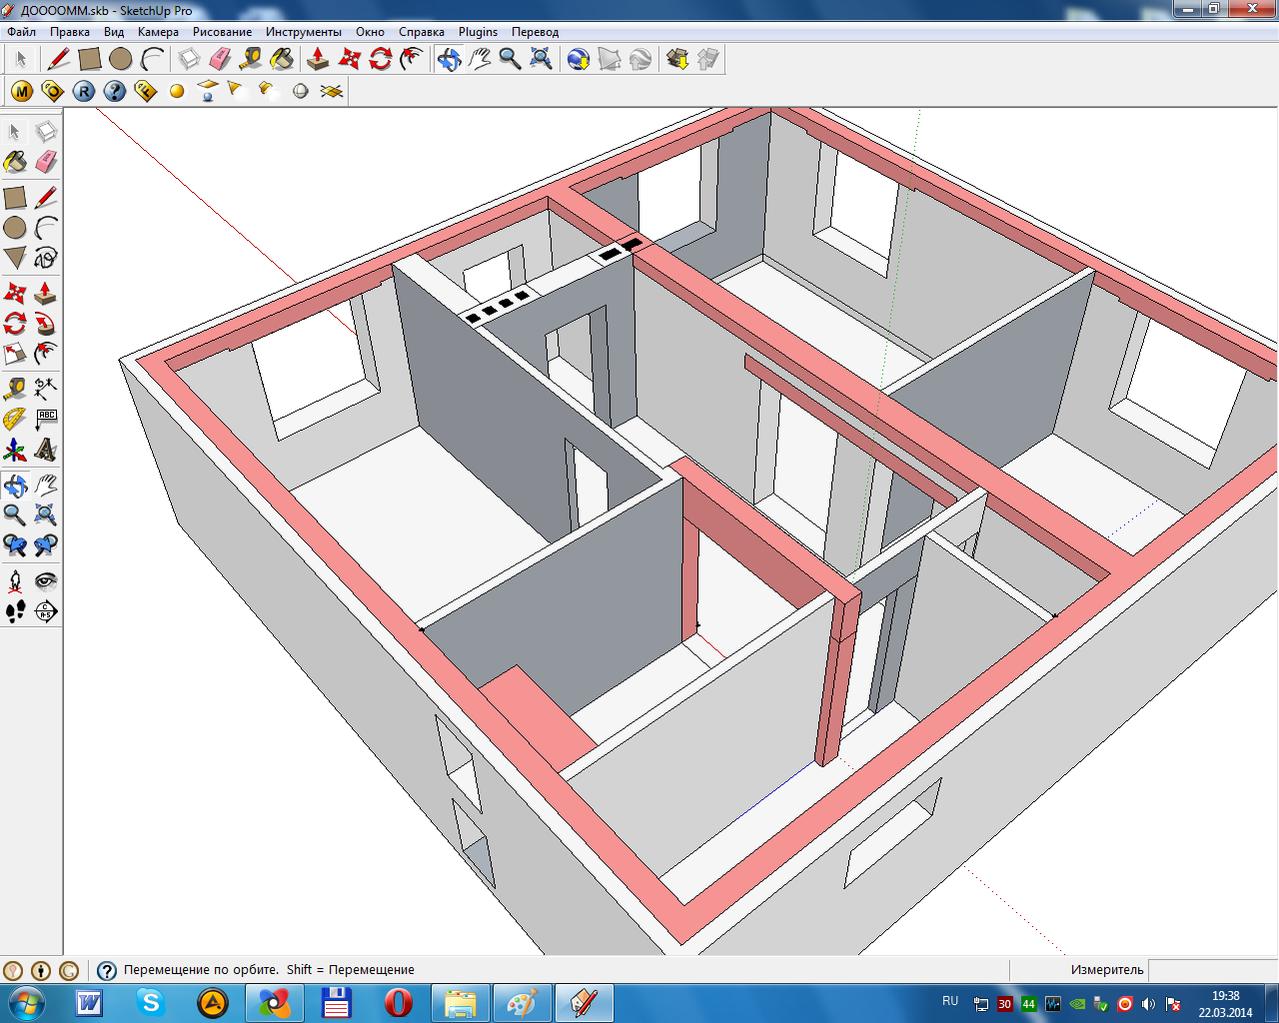1279x1023 pixels.
Task: Select the Walk footprints tool
Action: coord(15,611)
